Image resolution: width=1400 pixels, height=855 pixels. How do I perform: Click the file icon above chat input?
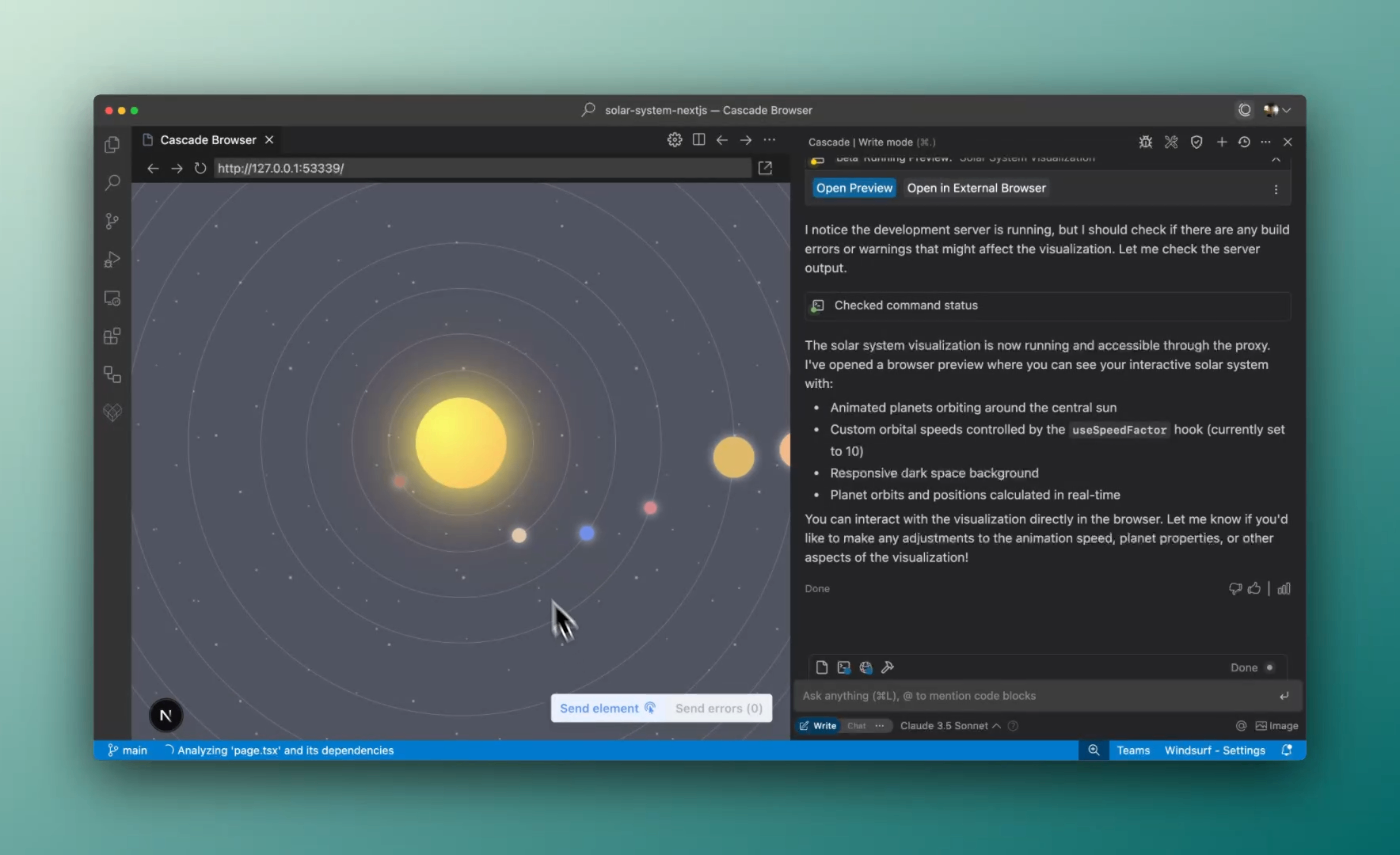point(822,668)
